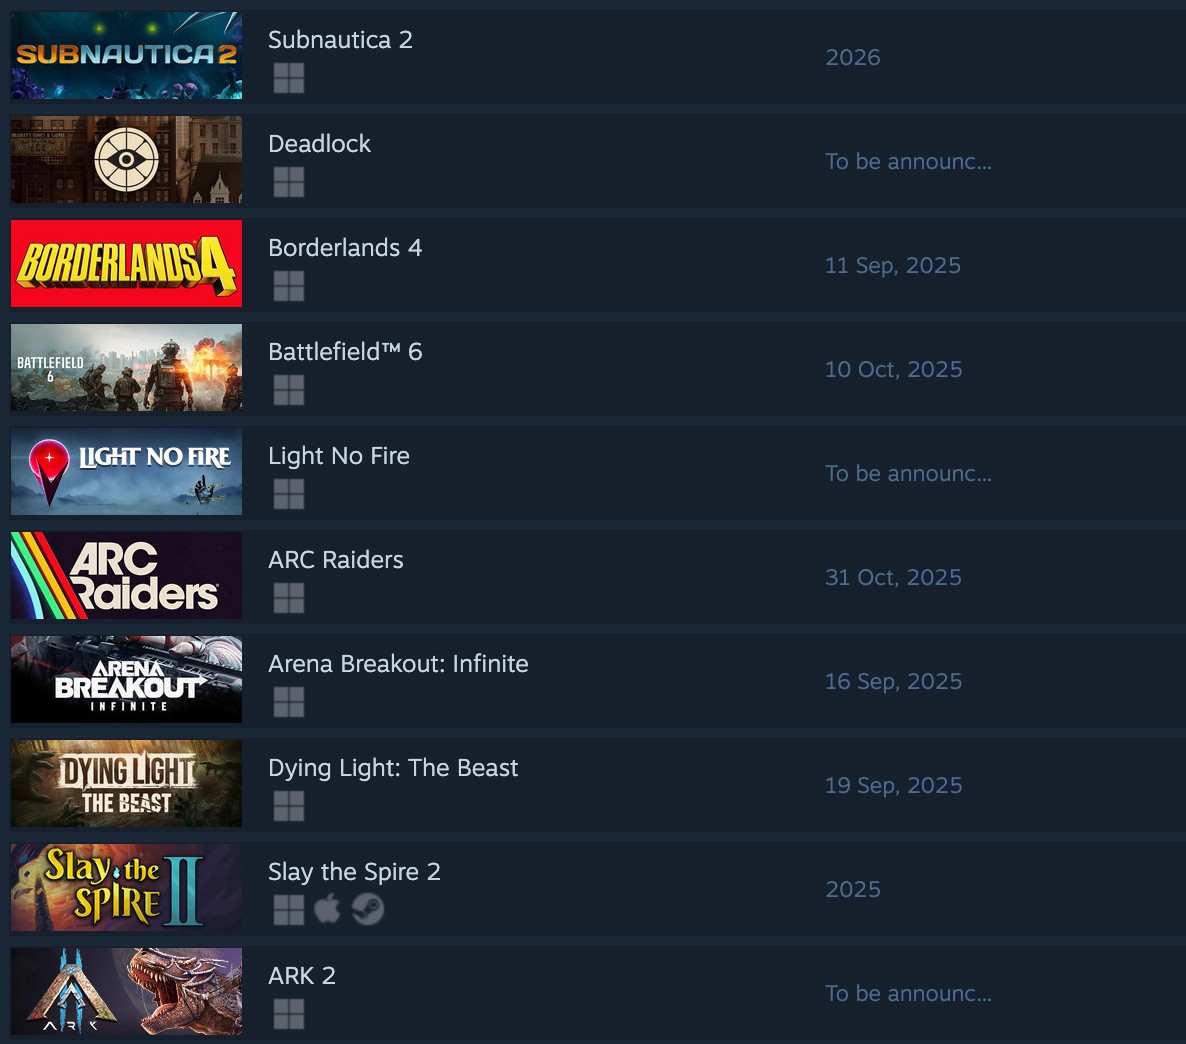Click the Windows icon under Subnautica 2

point(289,78)
